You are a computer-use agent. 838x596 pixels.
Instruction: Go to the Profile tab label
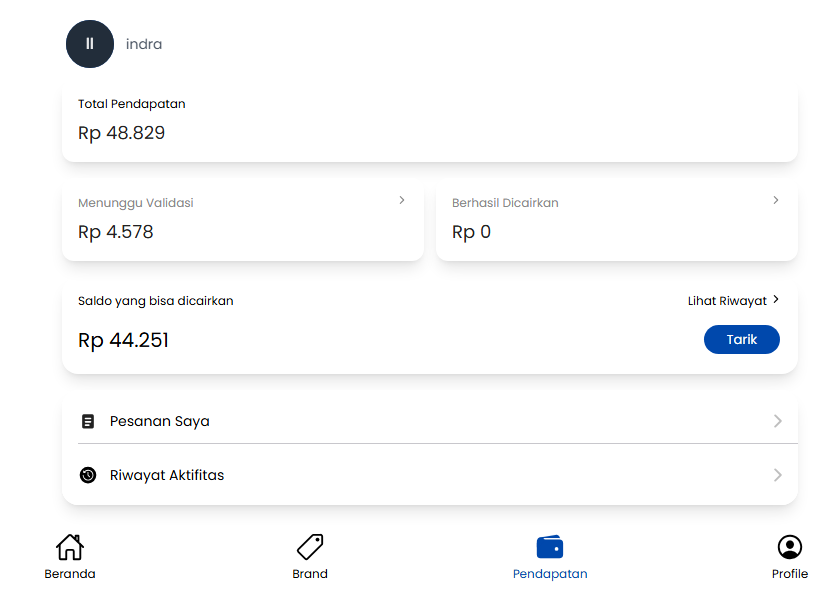pos(790,574)
